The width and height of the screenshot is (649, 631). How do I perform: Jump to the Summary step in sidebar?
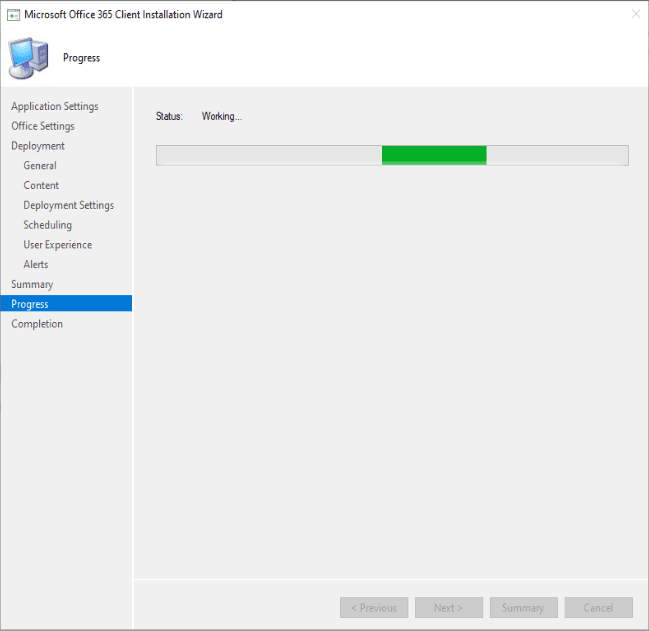(32, 284)
